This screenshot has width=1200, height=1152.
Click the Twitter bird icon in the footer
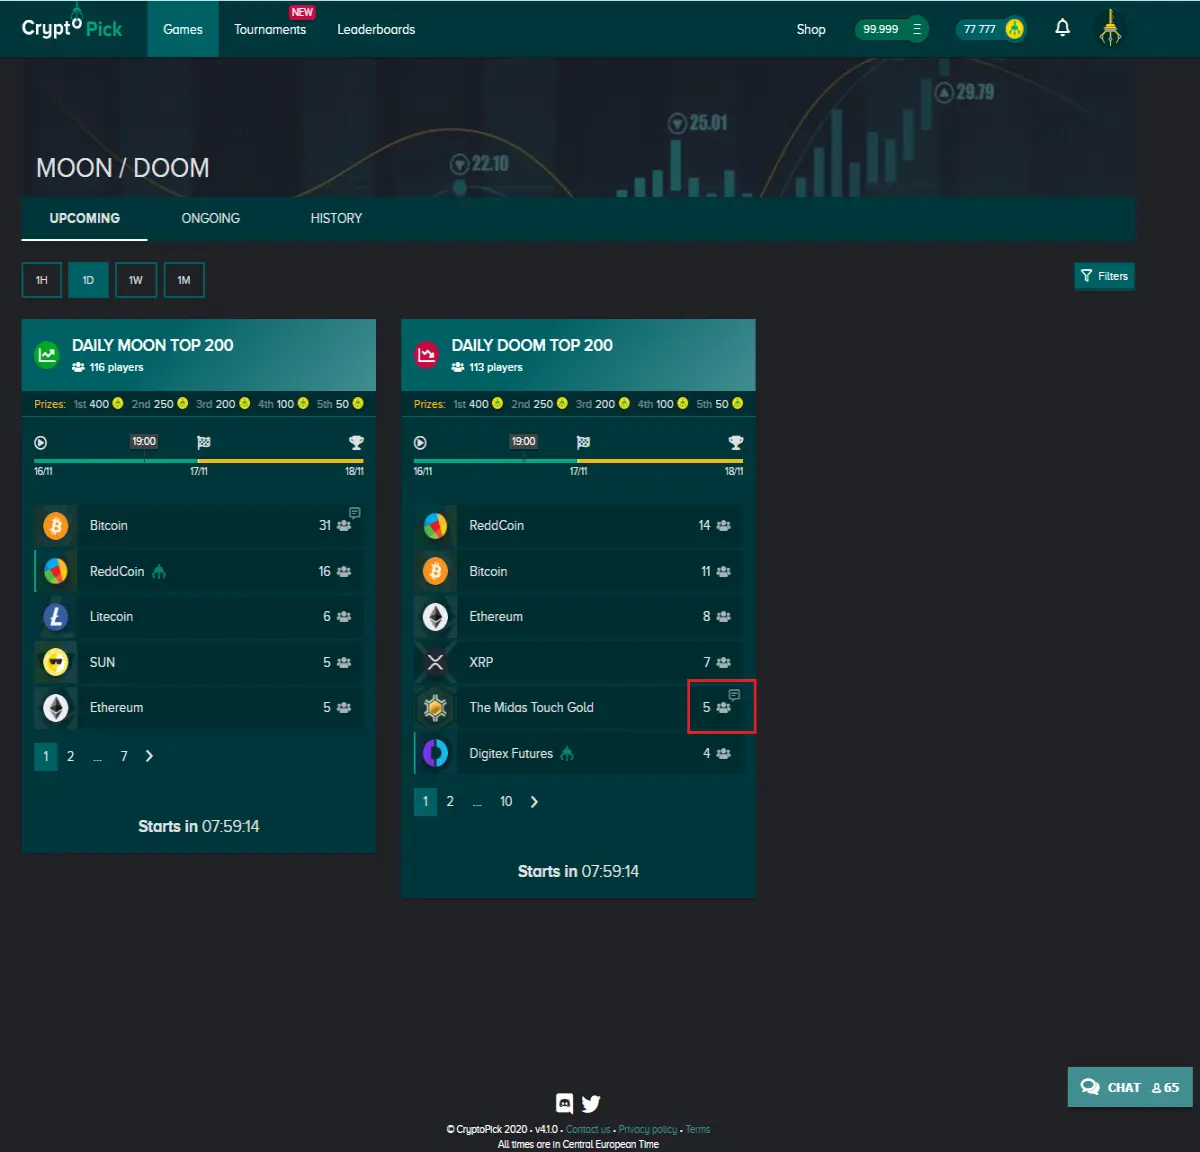[x=591, y=1103]
